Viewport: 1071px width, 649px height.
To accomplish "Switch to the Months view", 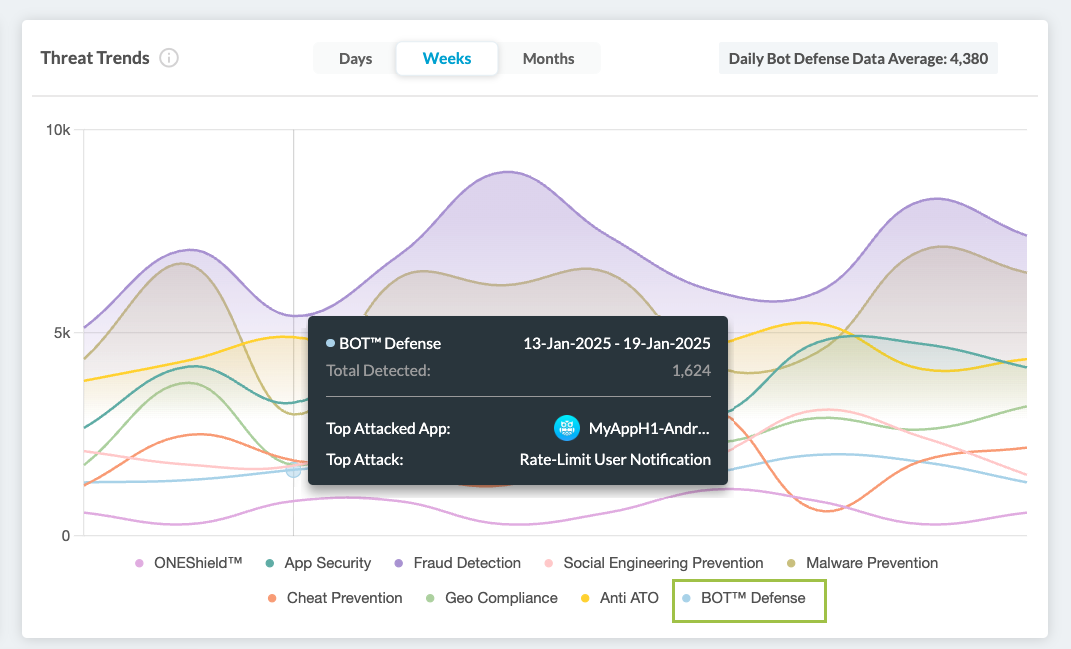I will click(x=548, y=58).
